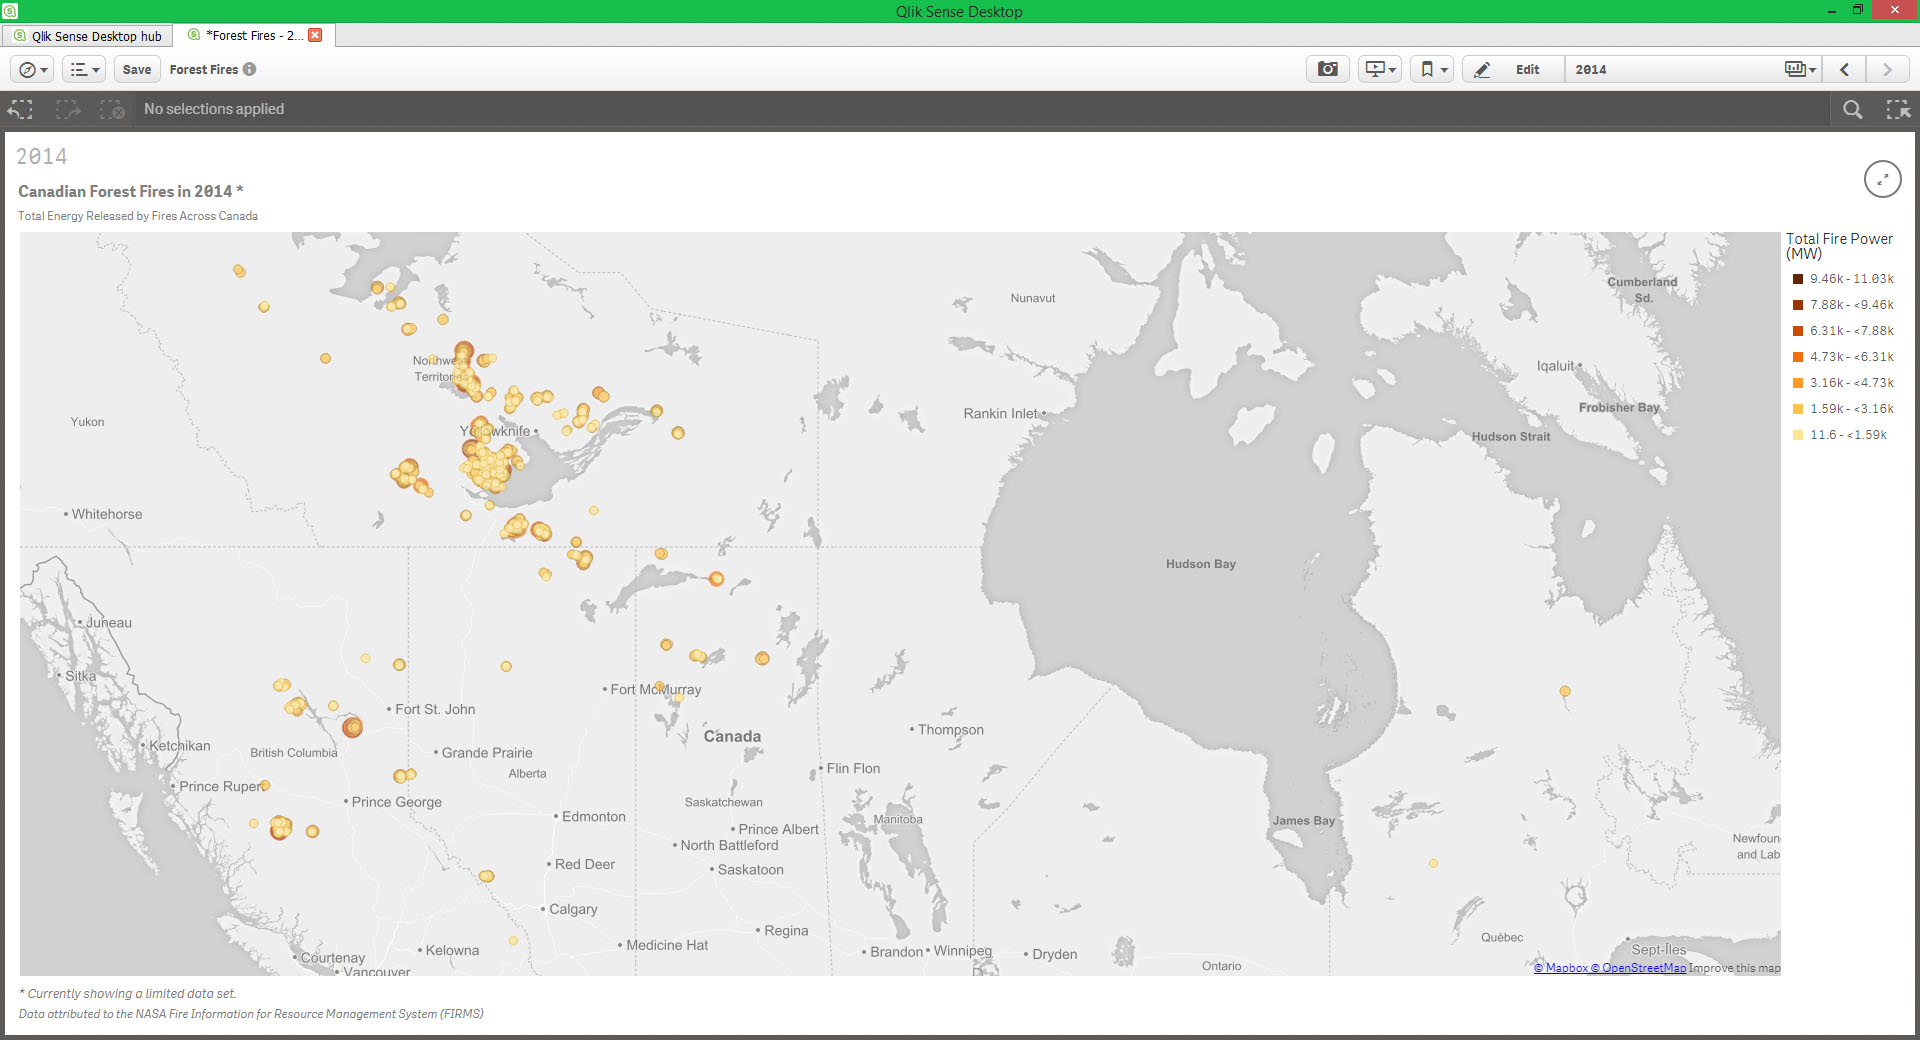Close the Forest Fires tab
Screen dimensions: 1920x1040
click(315, 35)
